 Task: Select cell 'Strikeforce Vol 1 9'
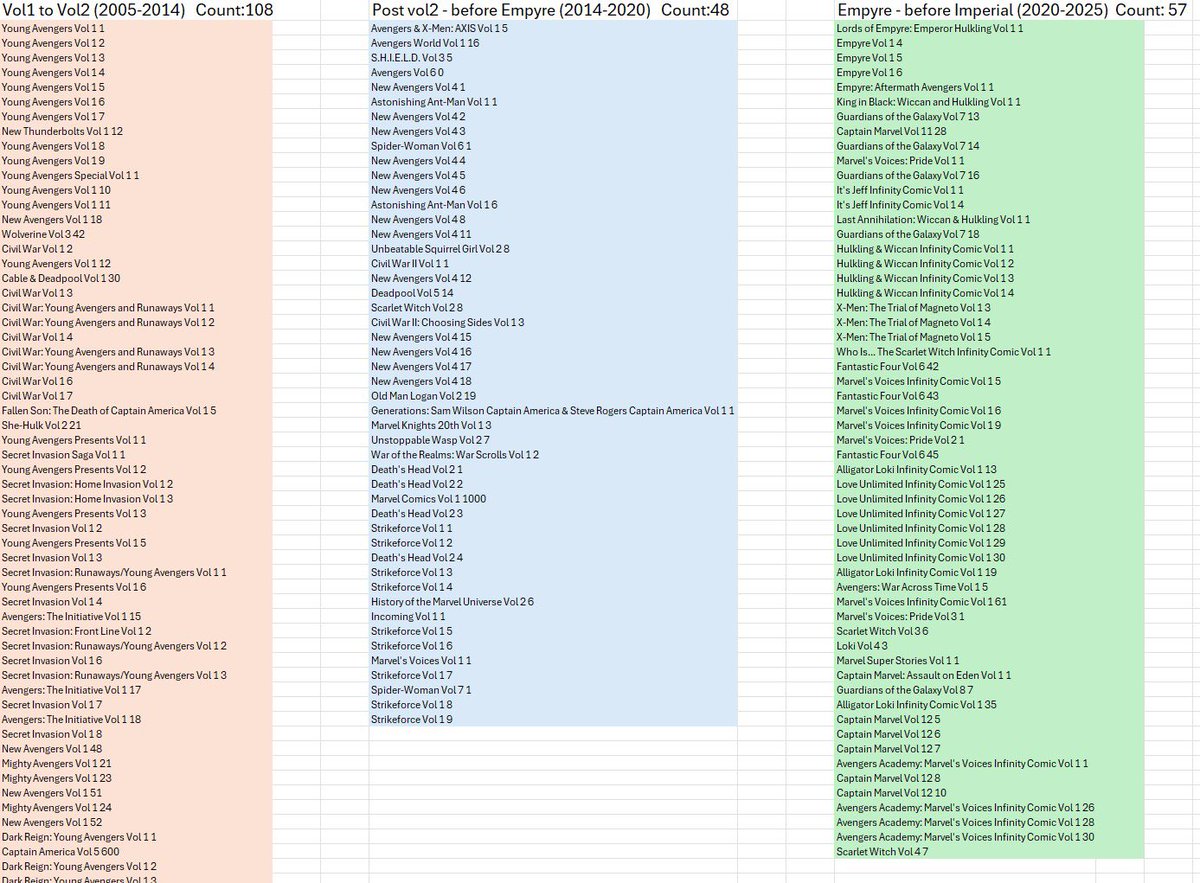pyautogui.click(x=553, y=719)
